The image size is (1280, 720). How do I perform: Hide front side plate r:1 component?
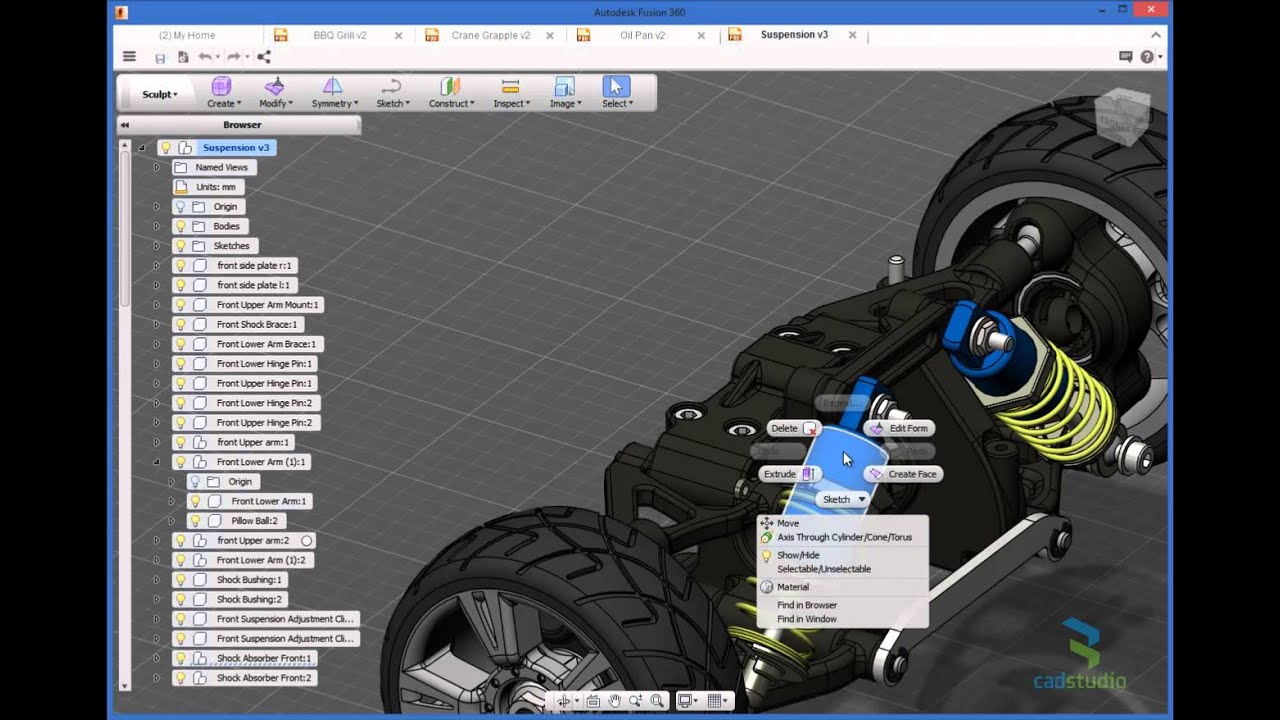tap(180, 266)
